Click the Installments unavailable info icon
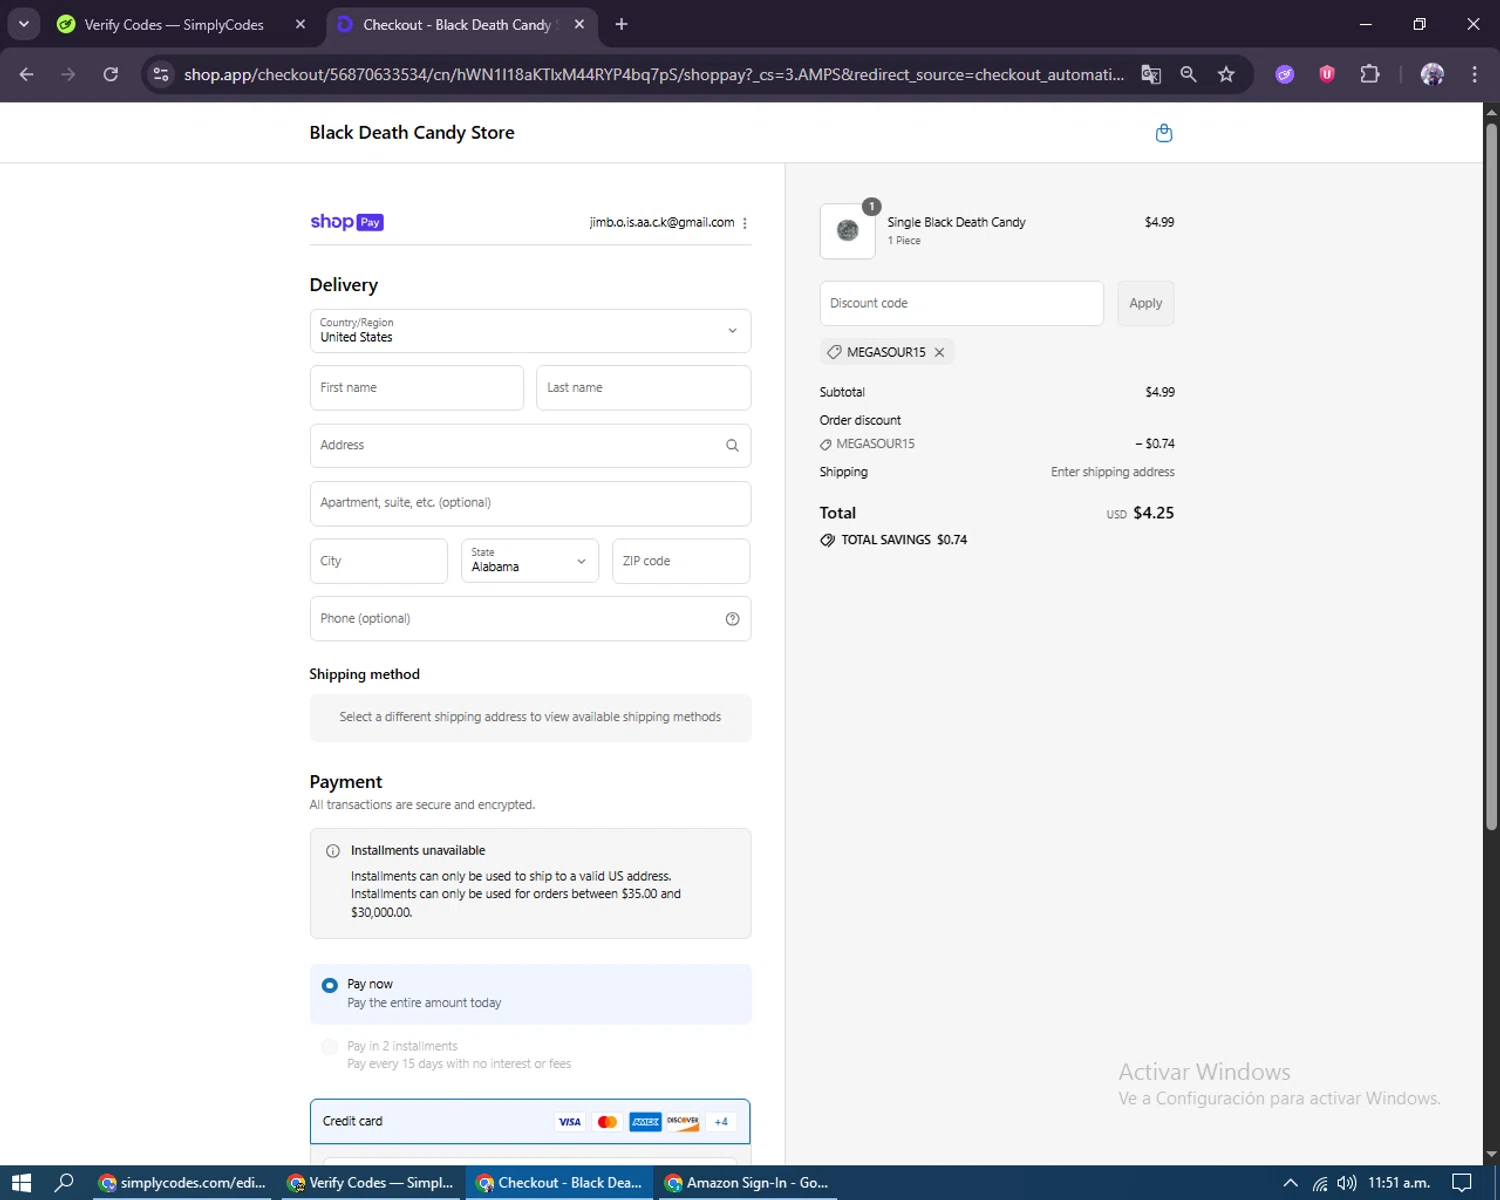 click(333, 851)
